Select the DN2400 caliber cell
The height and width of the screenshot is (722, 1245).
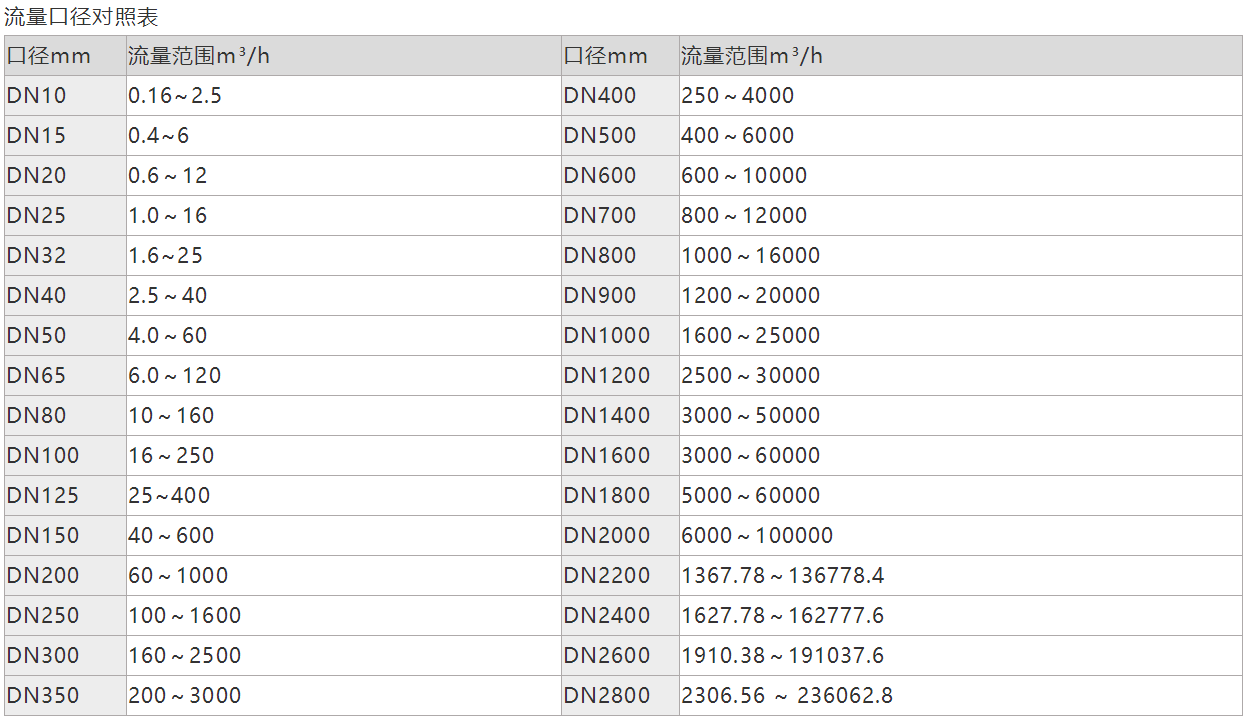coord(607,616)
